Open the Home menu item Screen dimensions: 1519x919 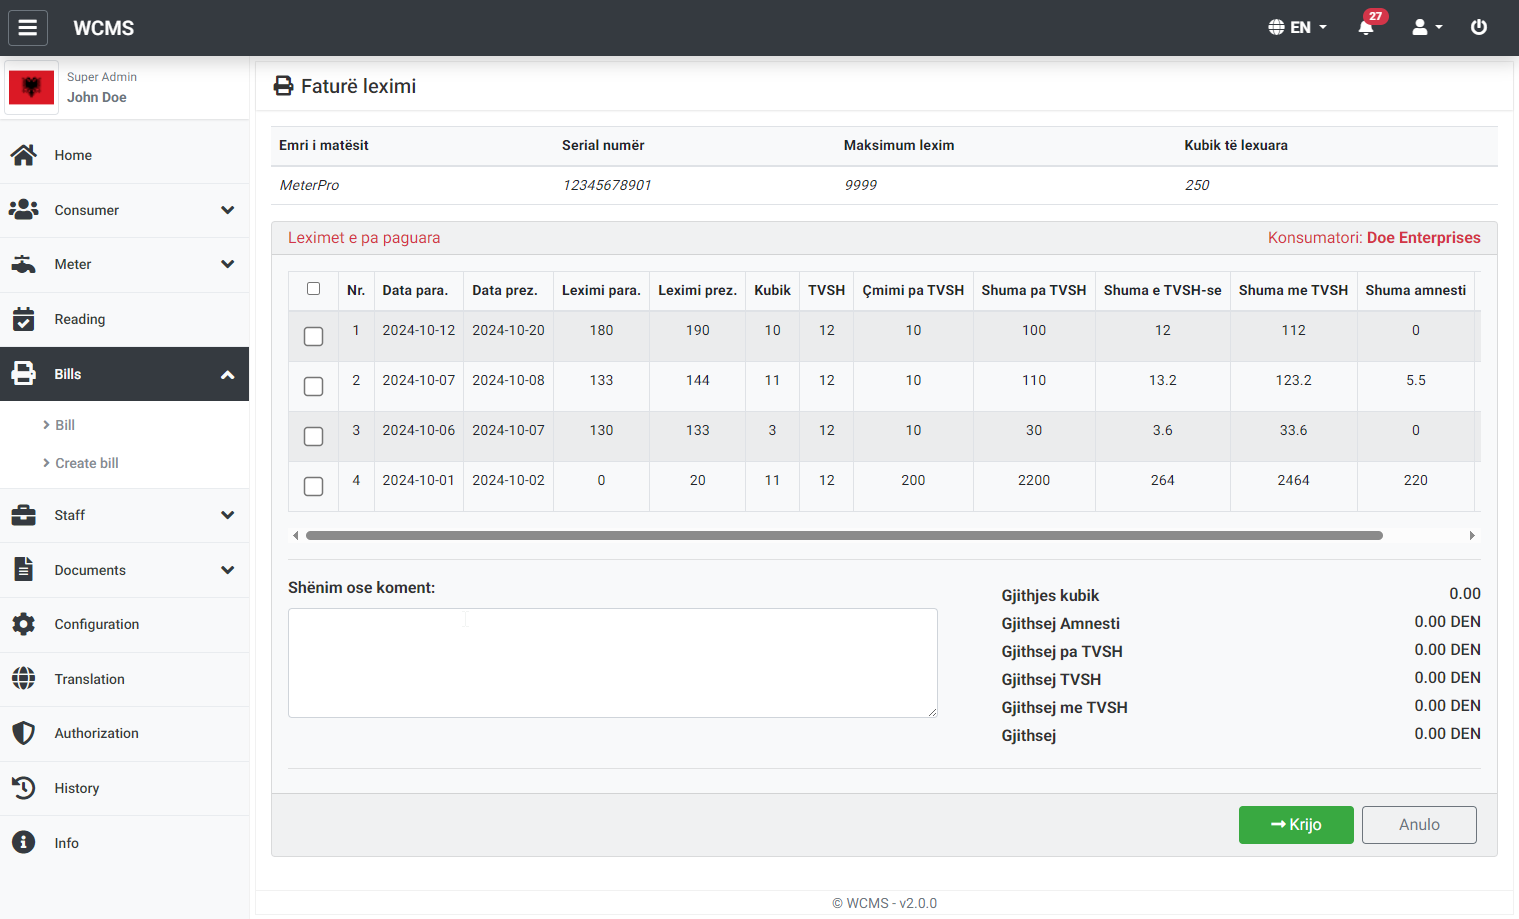124,155
